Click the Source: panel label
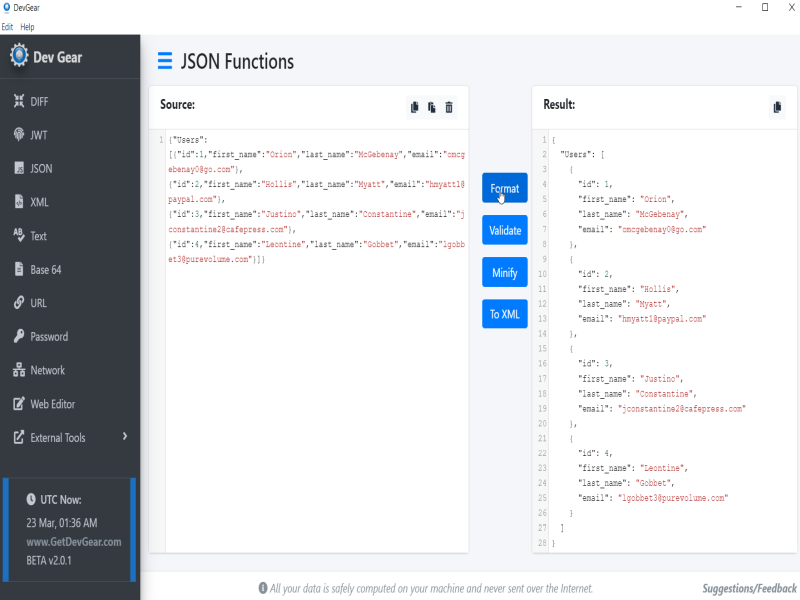The image size is (800, 600). pyautogui.click(x=178, y=105)
